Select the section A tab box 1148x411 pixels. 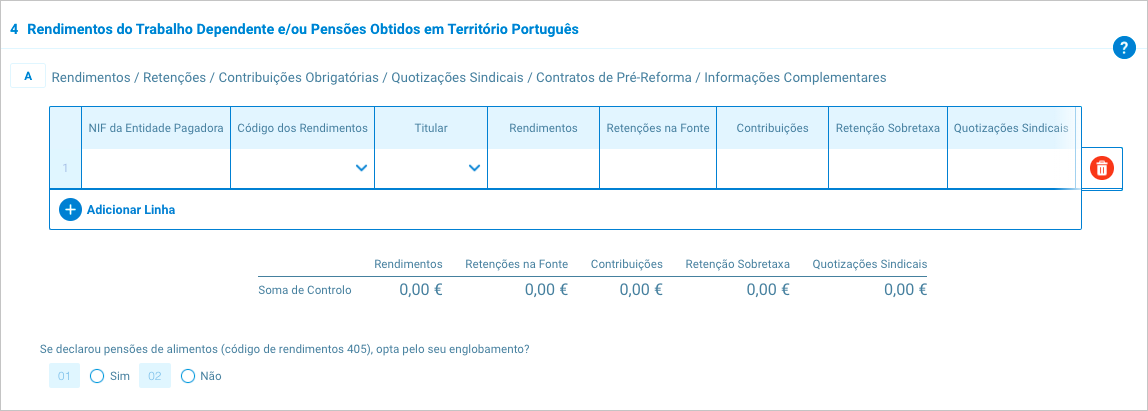coord(28,76)
